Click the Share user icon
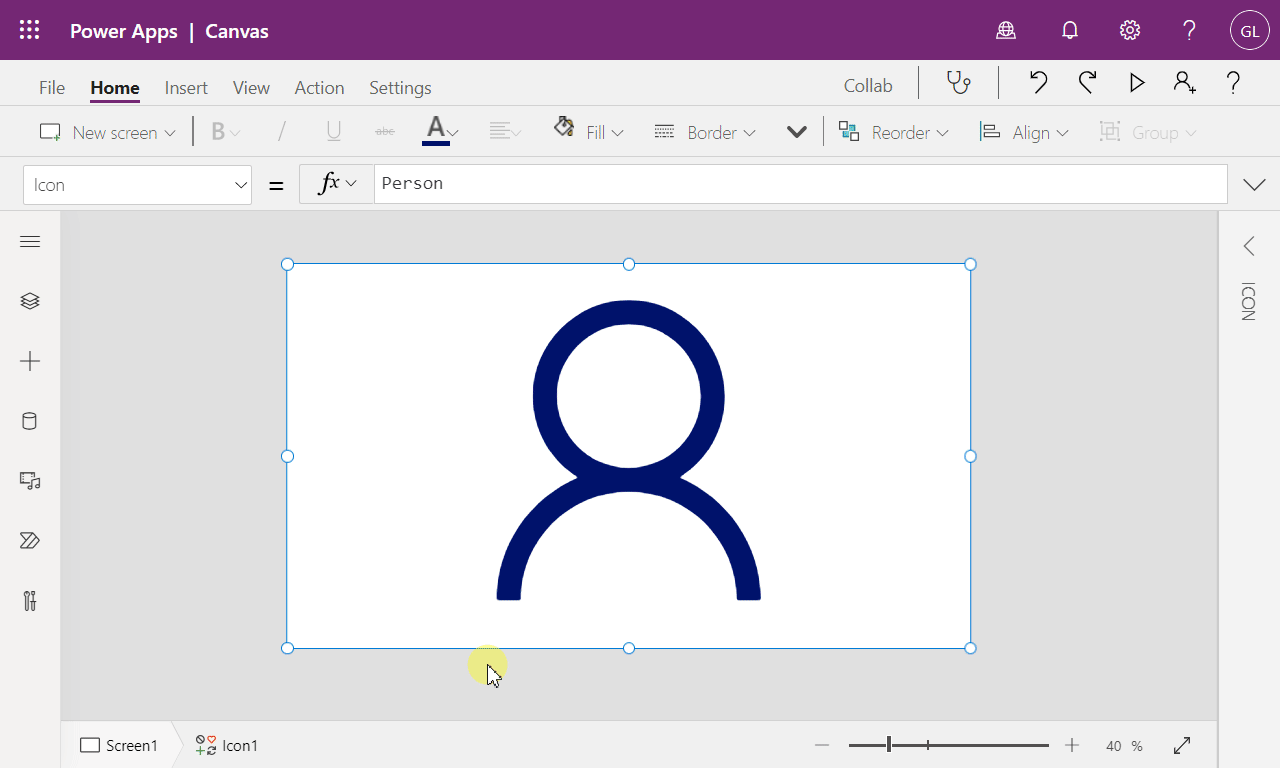This screenshot has height=768, width=1280. (x=1185, y=83)
